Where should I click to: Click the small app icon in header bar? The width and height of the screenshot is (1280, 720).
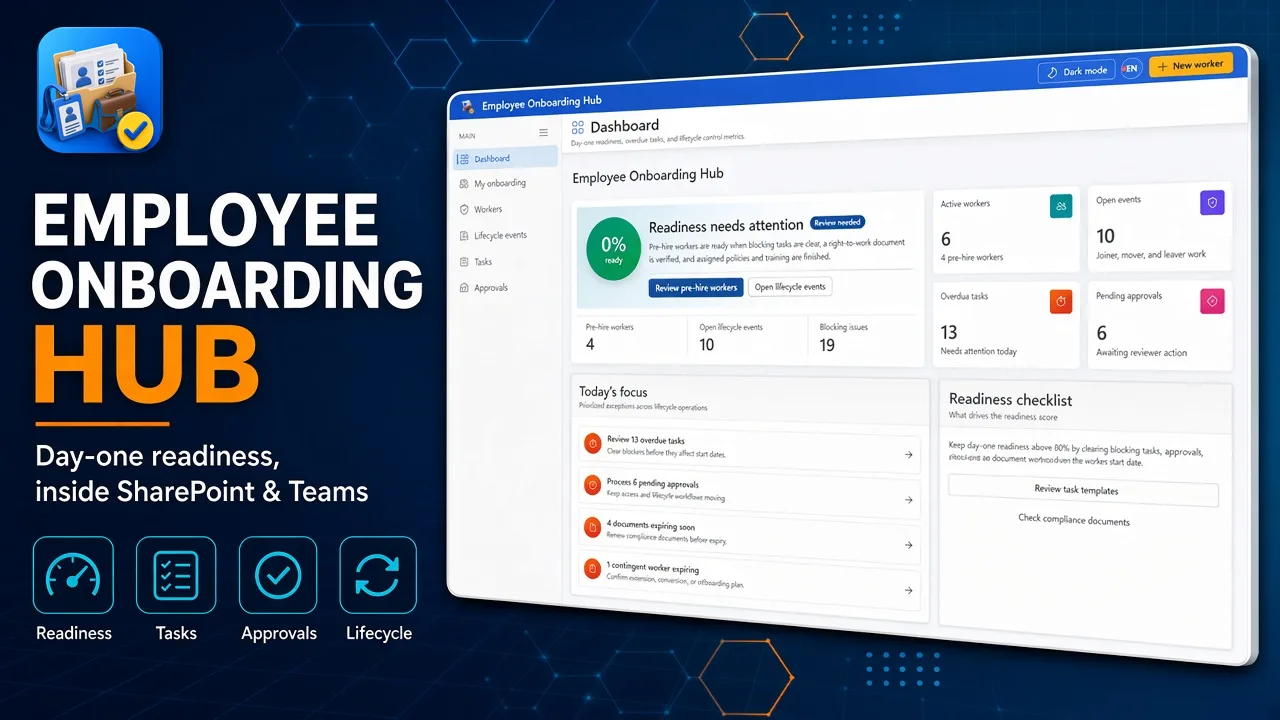click(467, 107)
